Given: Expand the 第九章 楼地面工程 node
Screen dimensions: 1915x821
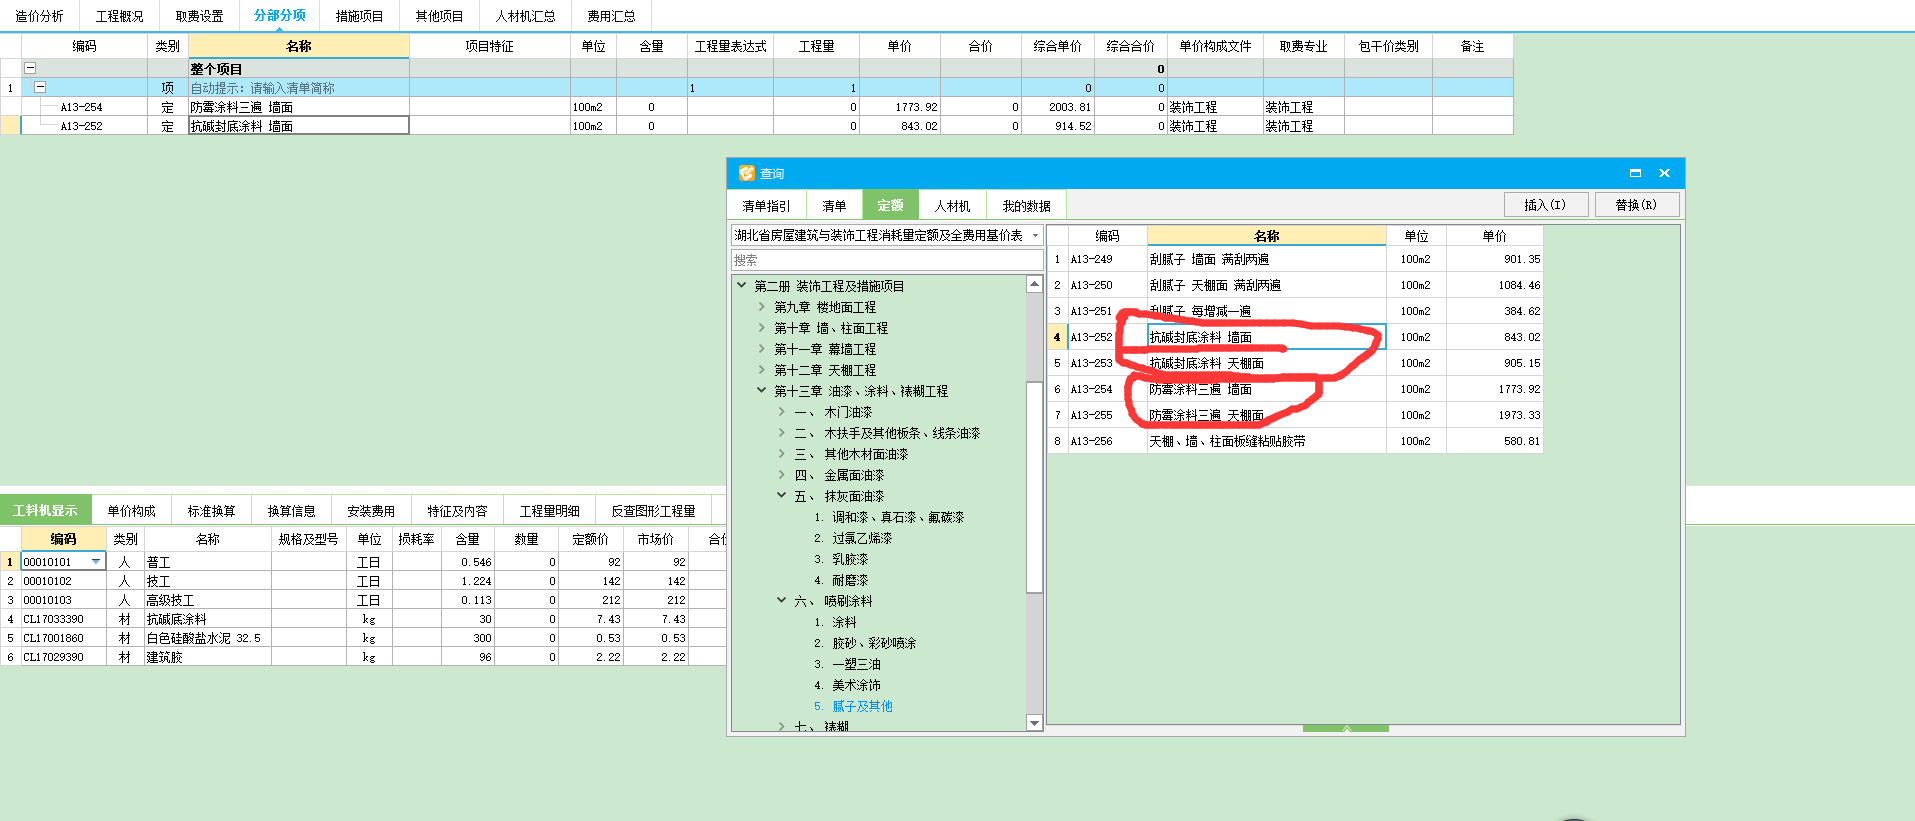Looking at the screenshot, I should coord(762,306).
